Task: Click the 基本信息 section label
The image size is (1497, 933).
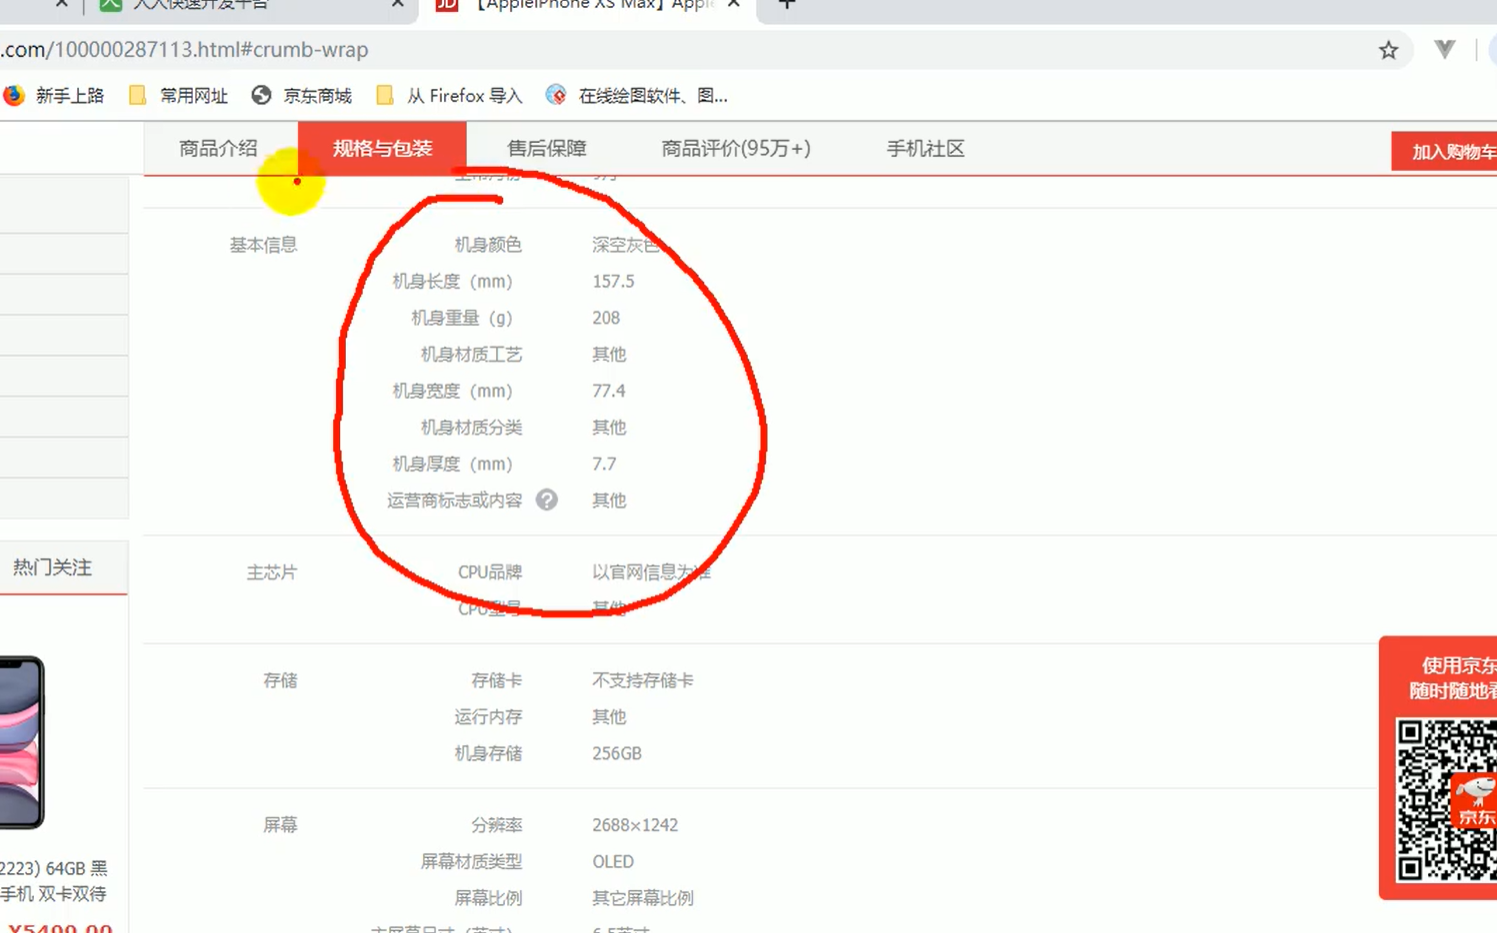Action: coord(263,245)
